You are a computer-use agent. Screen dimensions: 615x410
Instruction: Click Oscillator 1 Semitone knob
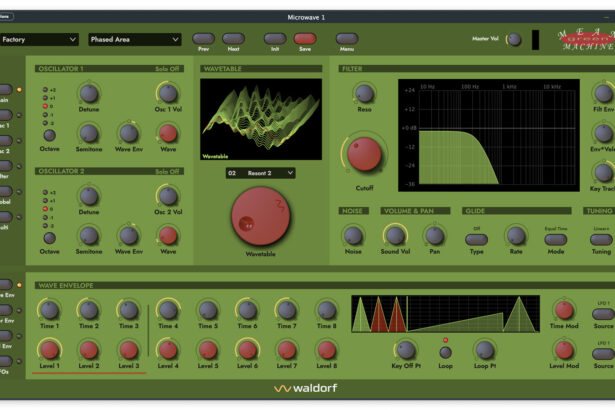tap(89, 133)
